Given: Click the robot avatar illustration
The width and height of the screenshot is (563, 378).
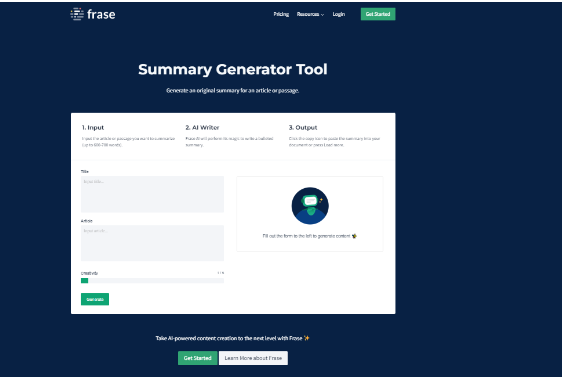Looking at the screenshot, I should click(310, 206).
